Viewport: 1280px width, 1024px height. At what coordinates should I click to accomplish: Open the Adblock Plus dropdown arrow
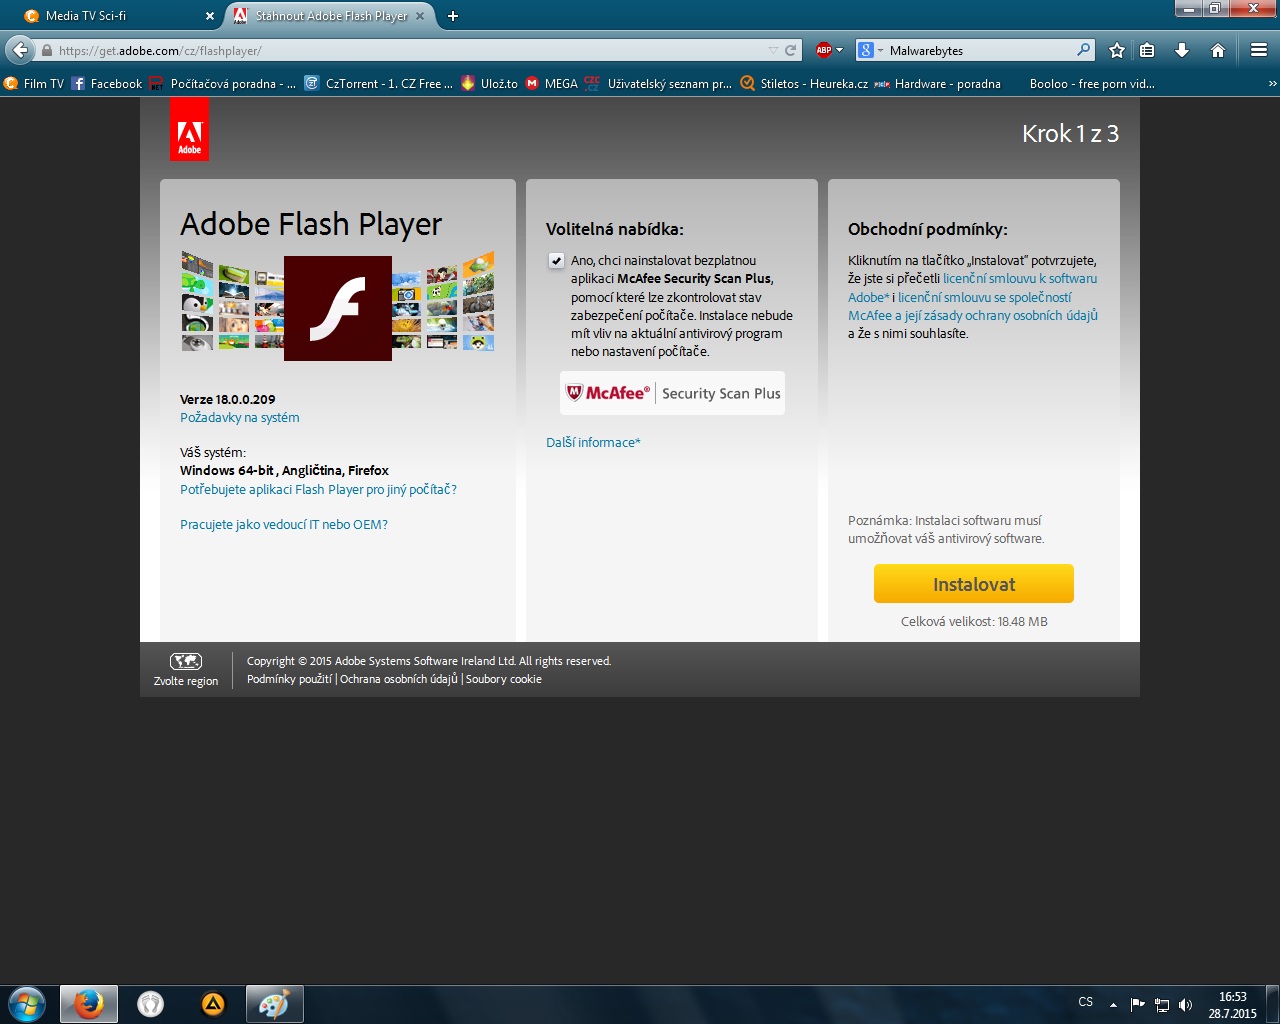[839, 50]
